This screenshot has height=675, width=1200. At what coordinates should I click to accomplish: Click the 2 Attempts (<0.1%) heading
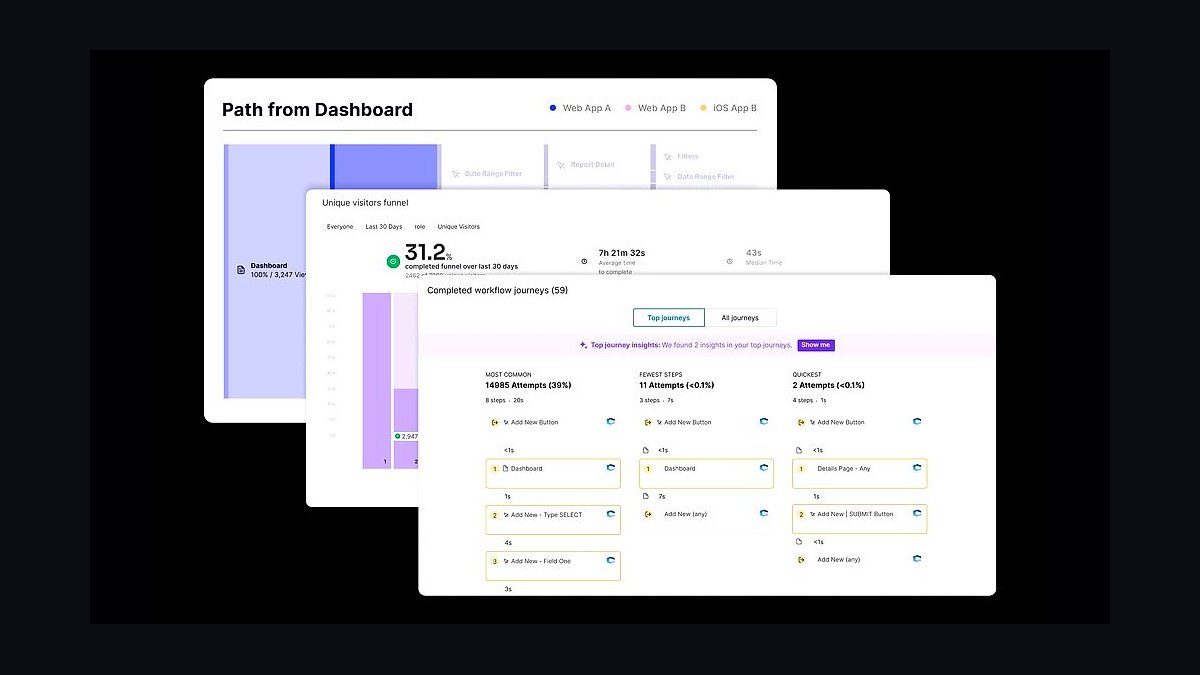[x=828, y=385]
